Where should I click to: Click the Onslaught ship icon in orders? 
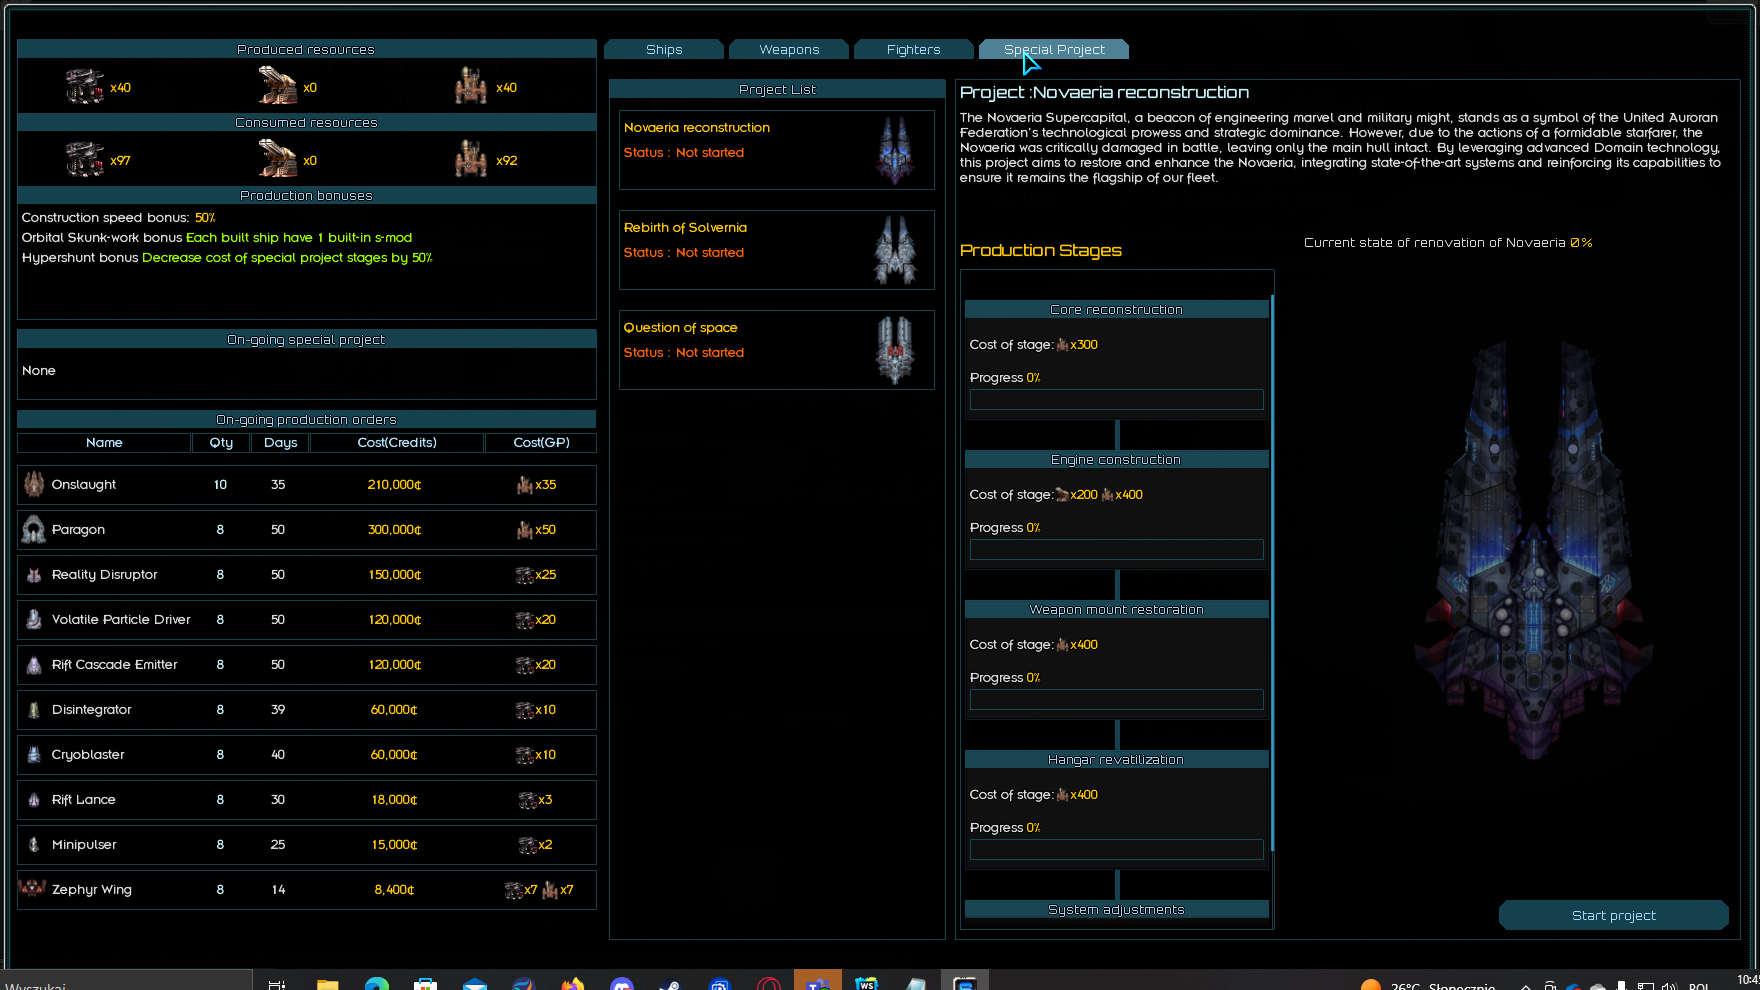tap(34, 484)
